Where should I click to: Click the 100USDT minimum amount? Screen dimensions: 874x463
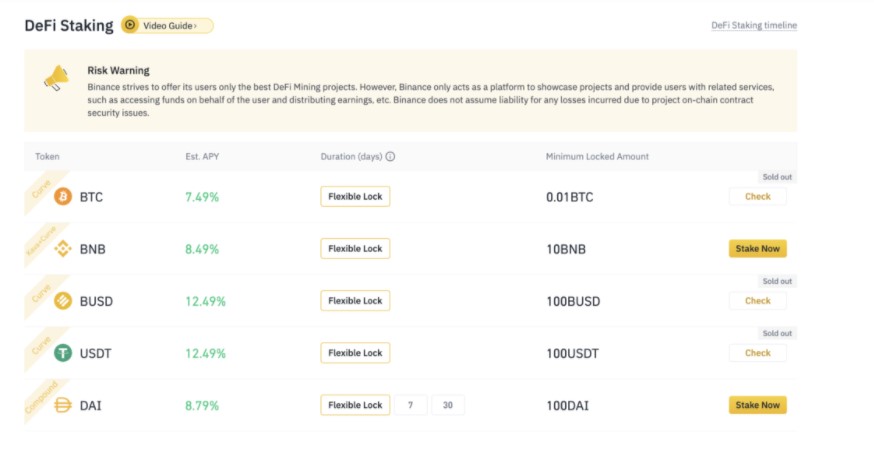(572, 354)
